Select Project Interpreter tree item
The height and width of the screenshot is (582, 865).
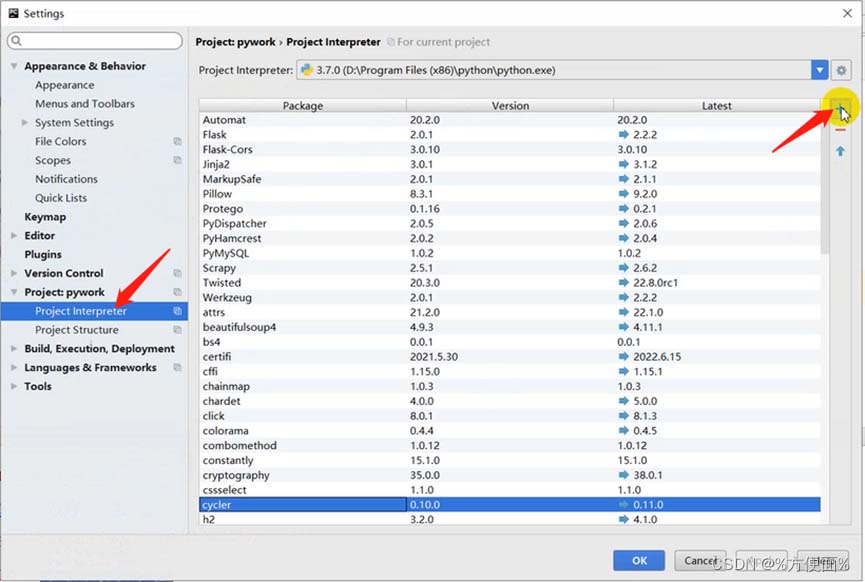pyautogui.click(x=94, y=311)
